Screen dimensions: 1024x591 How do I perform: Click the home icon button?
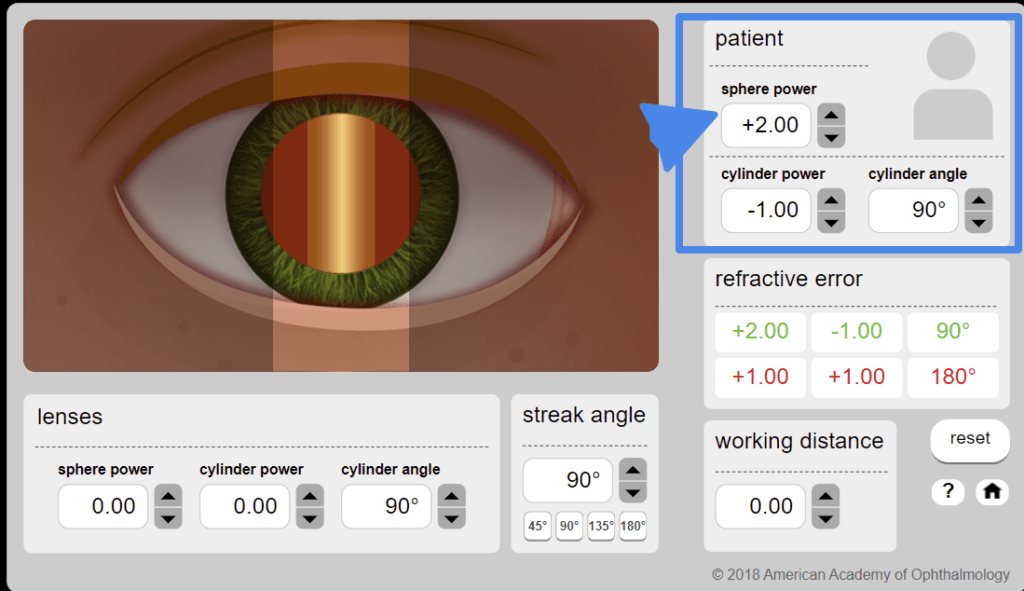(x=992, y=492)
